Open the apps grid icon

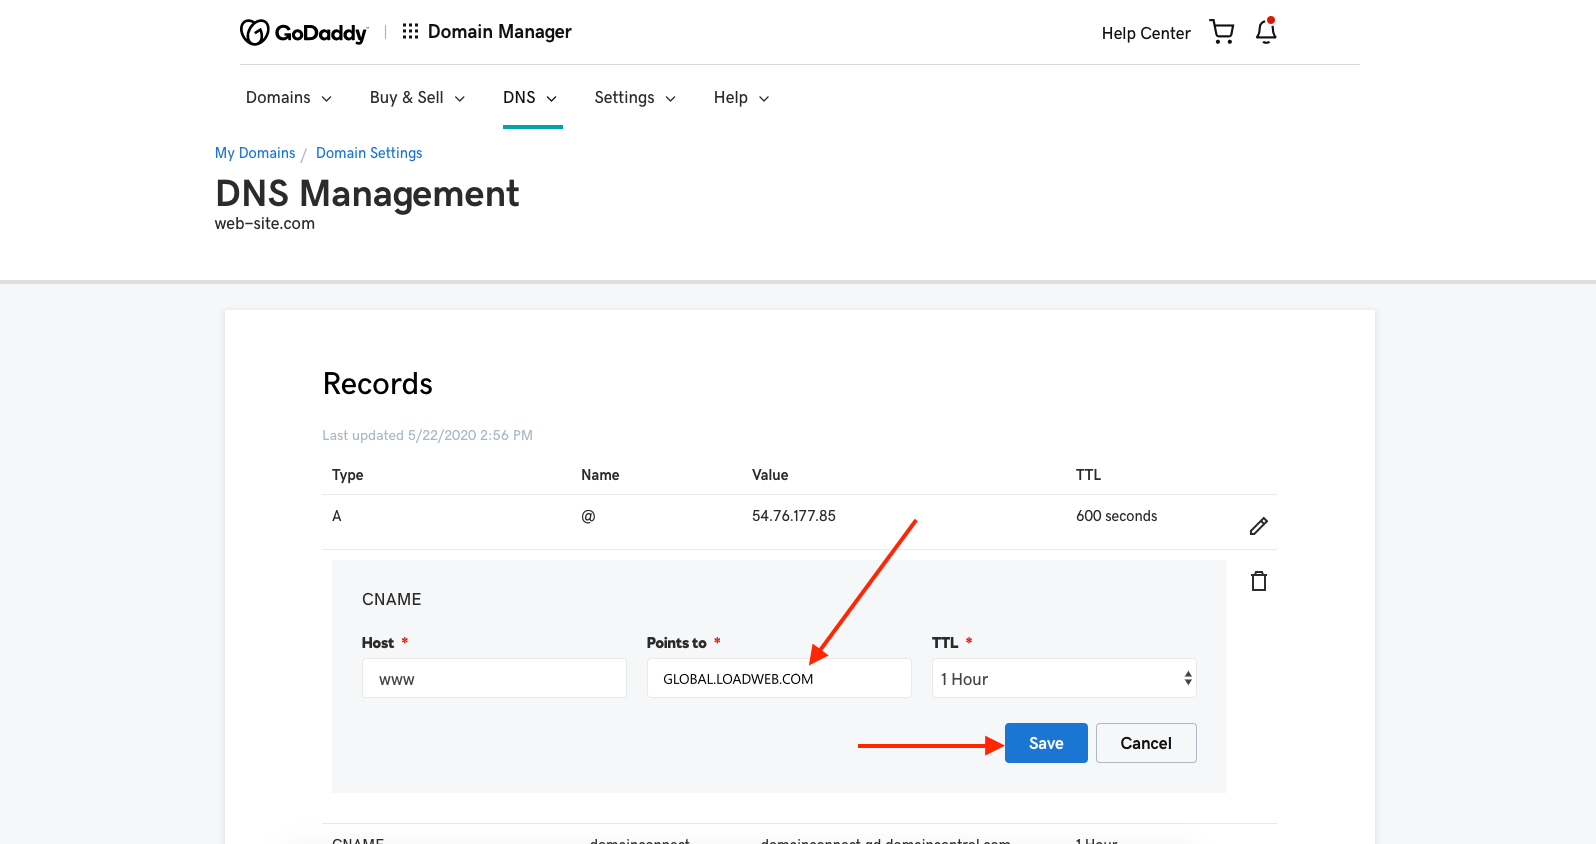pos(410,32)
